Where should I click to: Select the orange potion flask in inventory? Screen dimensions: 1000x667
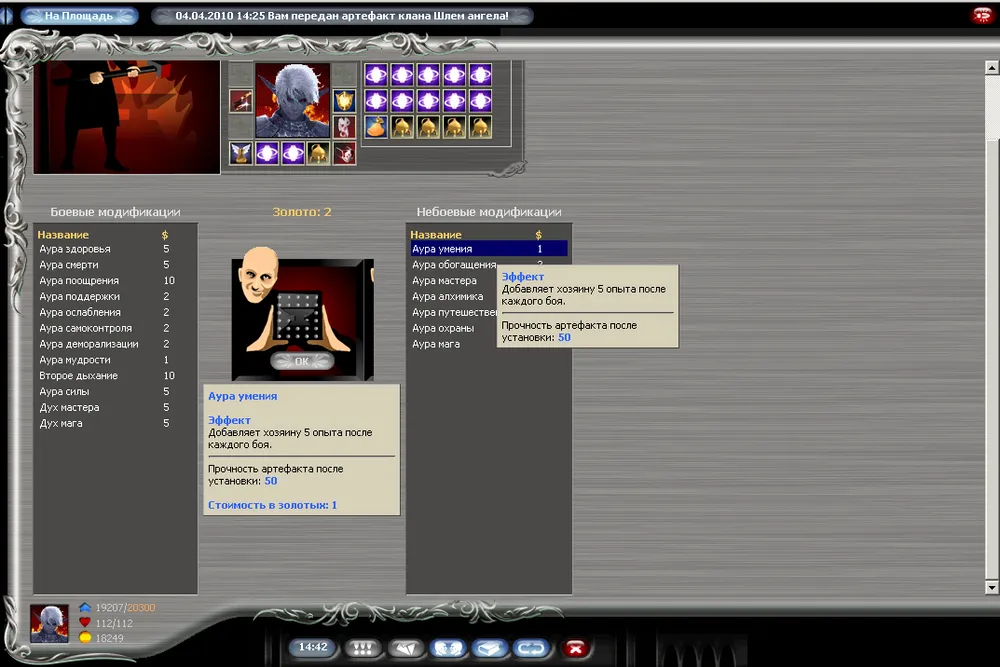376,127
